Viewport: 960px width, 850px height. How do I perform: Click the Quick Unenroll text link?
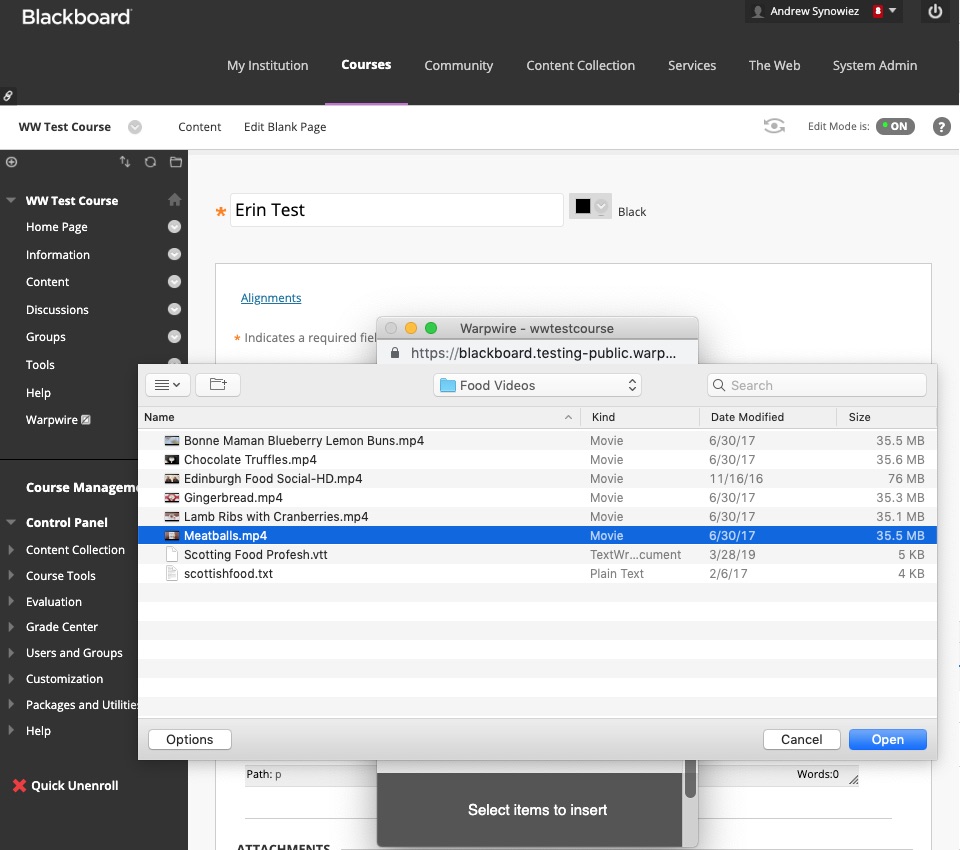(x=75, y=786)
